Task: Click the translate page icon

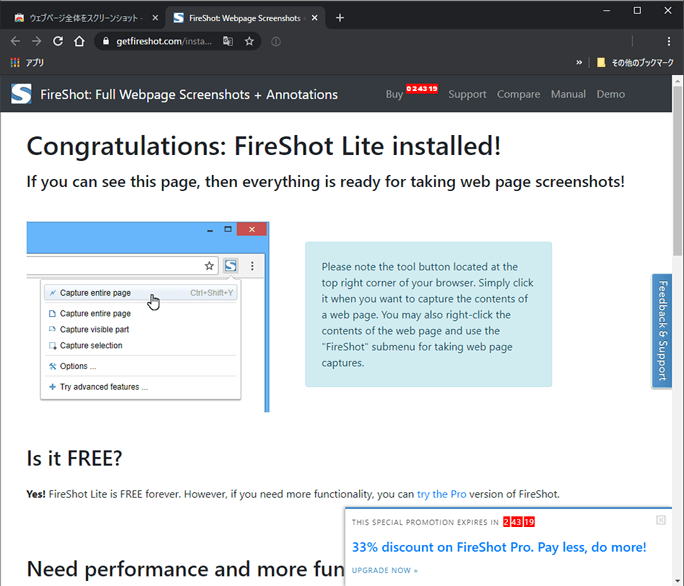Action: tap(228, 41)
